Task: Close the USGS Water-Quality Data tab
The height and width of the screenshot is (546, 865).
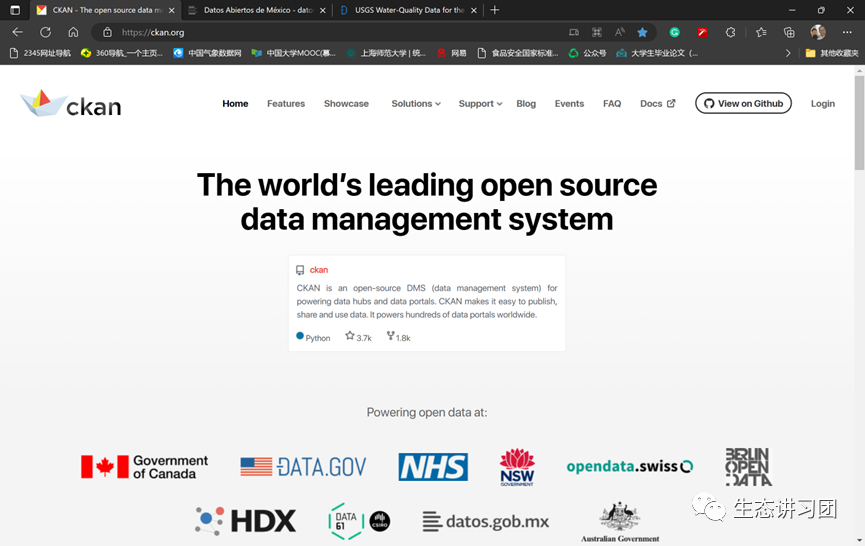Action: point(474,10)
